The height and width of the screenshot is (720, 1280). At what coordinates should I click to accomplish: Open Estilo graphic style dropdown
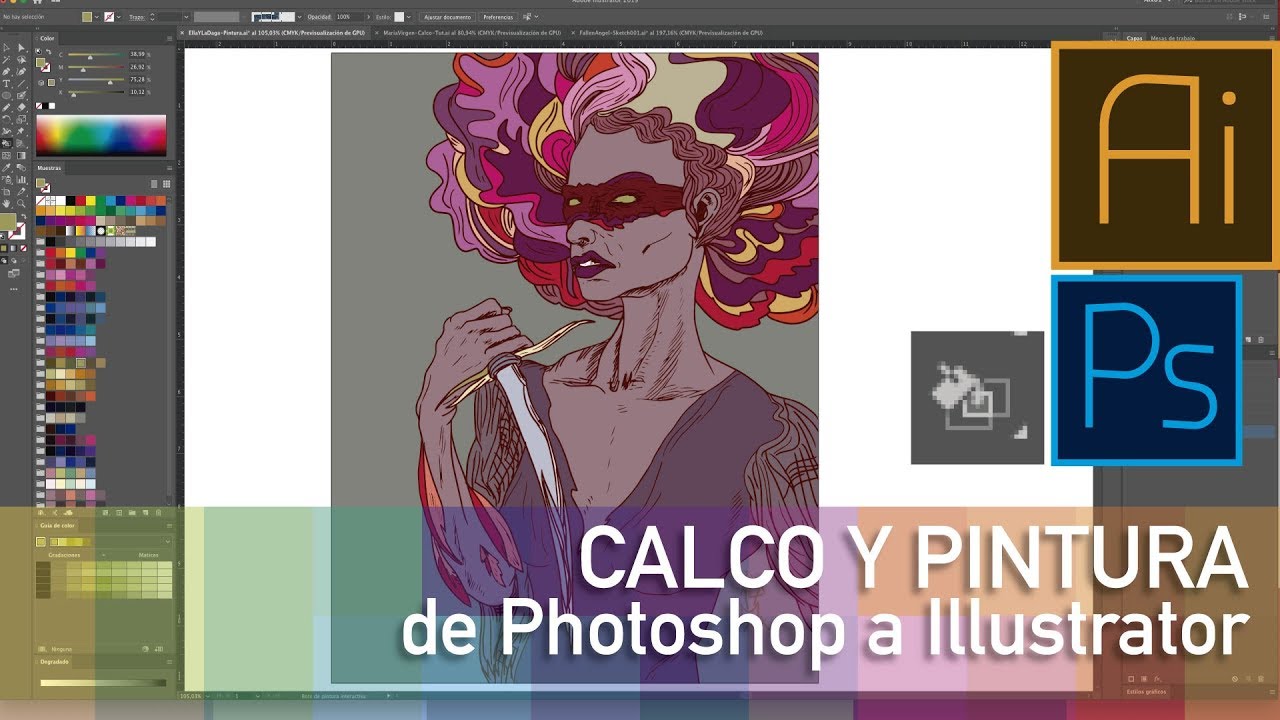pos(408,17)
